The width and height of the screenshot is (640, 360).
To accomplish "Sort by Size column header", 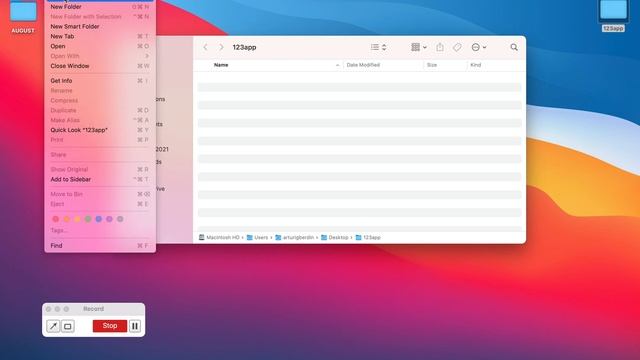I will click(432, 65).
